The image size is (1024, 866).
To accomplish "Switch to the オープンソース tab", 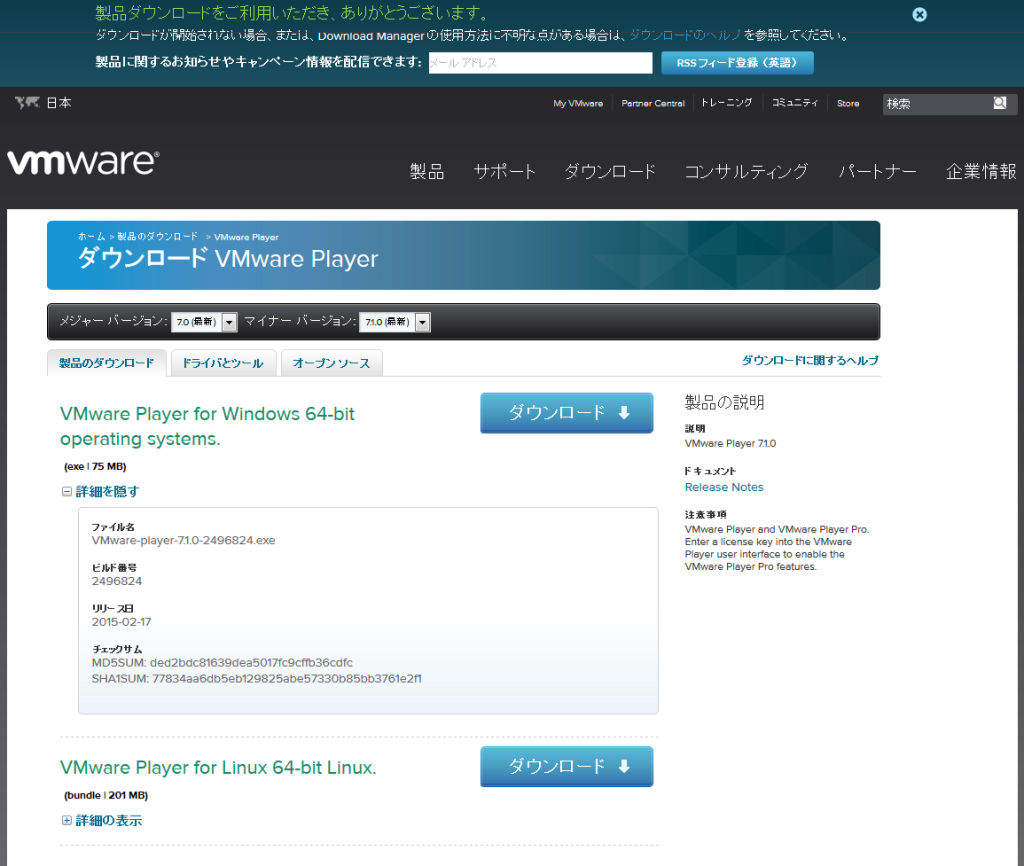I will coord(331,363).
